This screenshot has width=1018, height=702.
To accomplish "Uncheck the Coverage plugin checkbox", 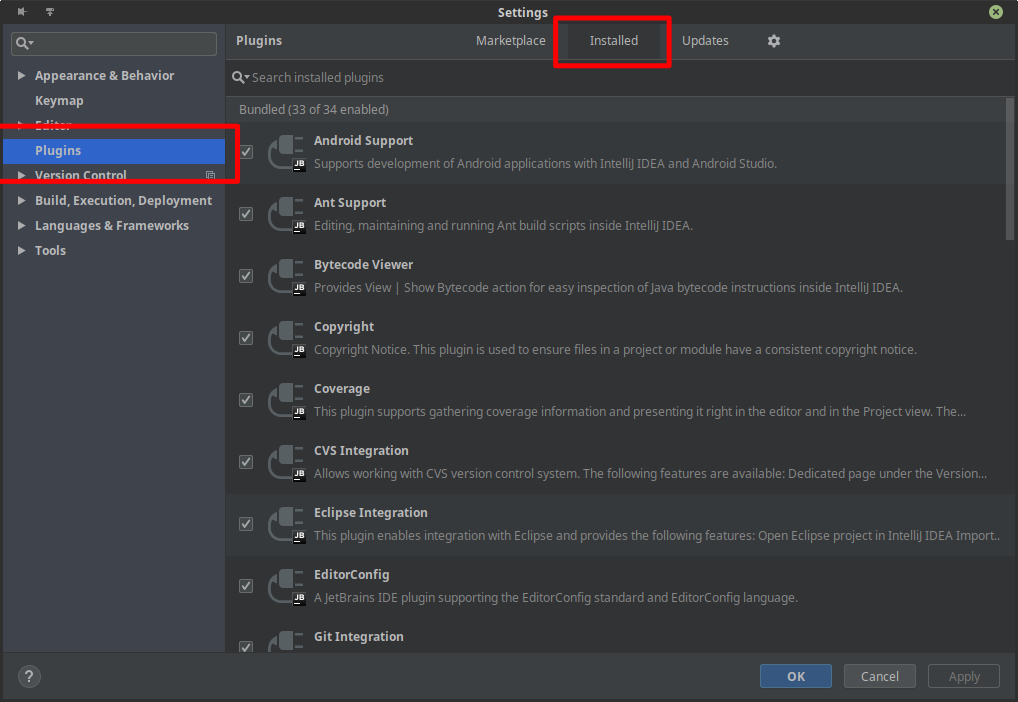I will [246, 400].
